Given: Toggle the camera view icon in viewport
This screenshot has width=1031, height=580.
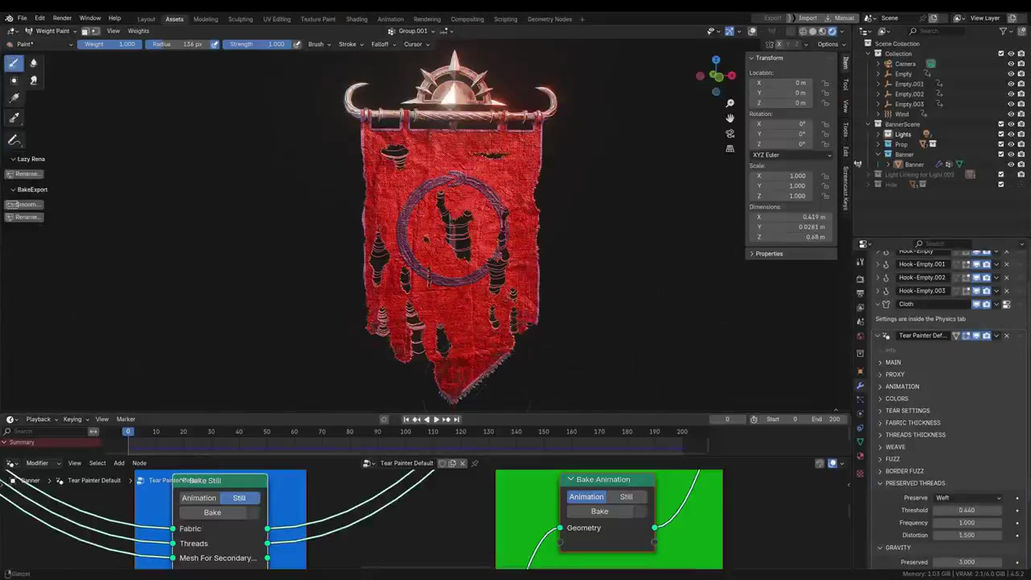Looking at the screenshot, I should coord(730,133).
